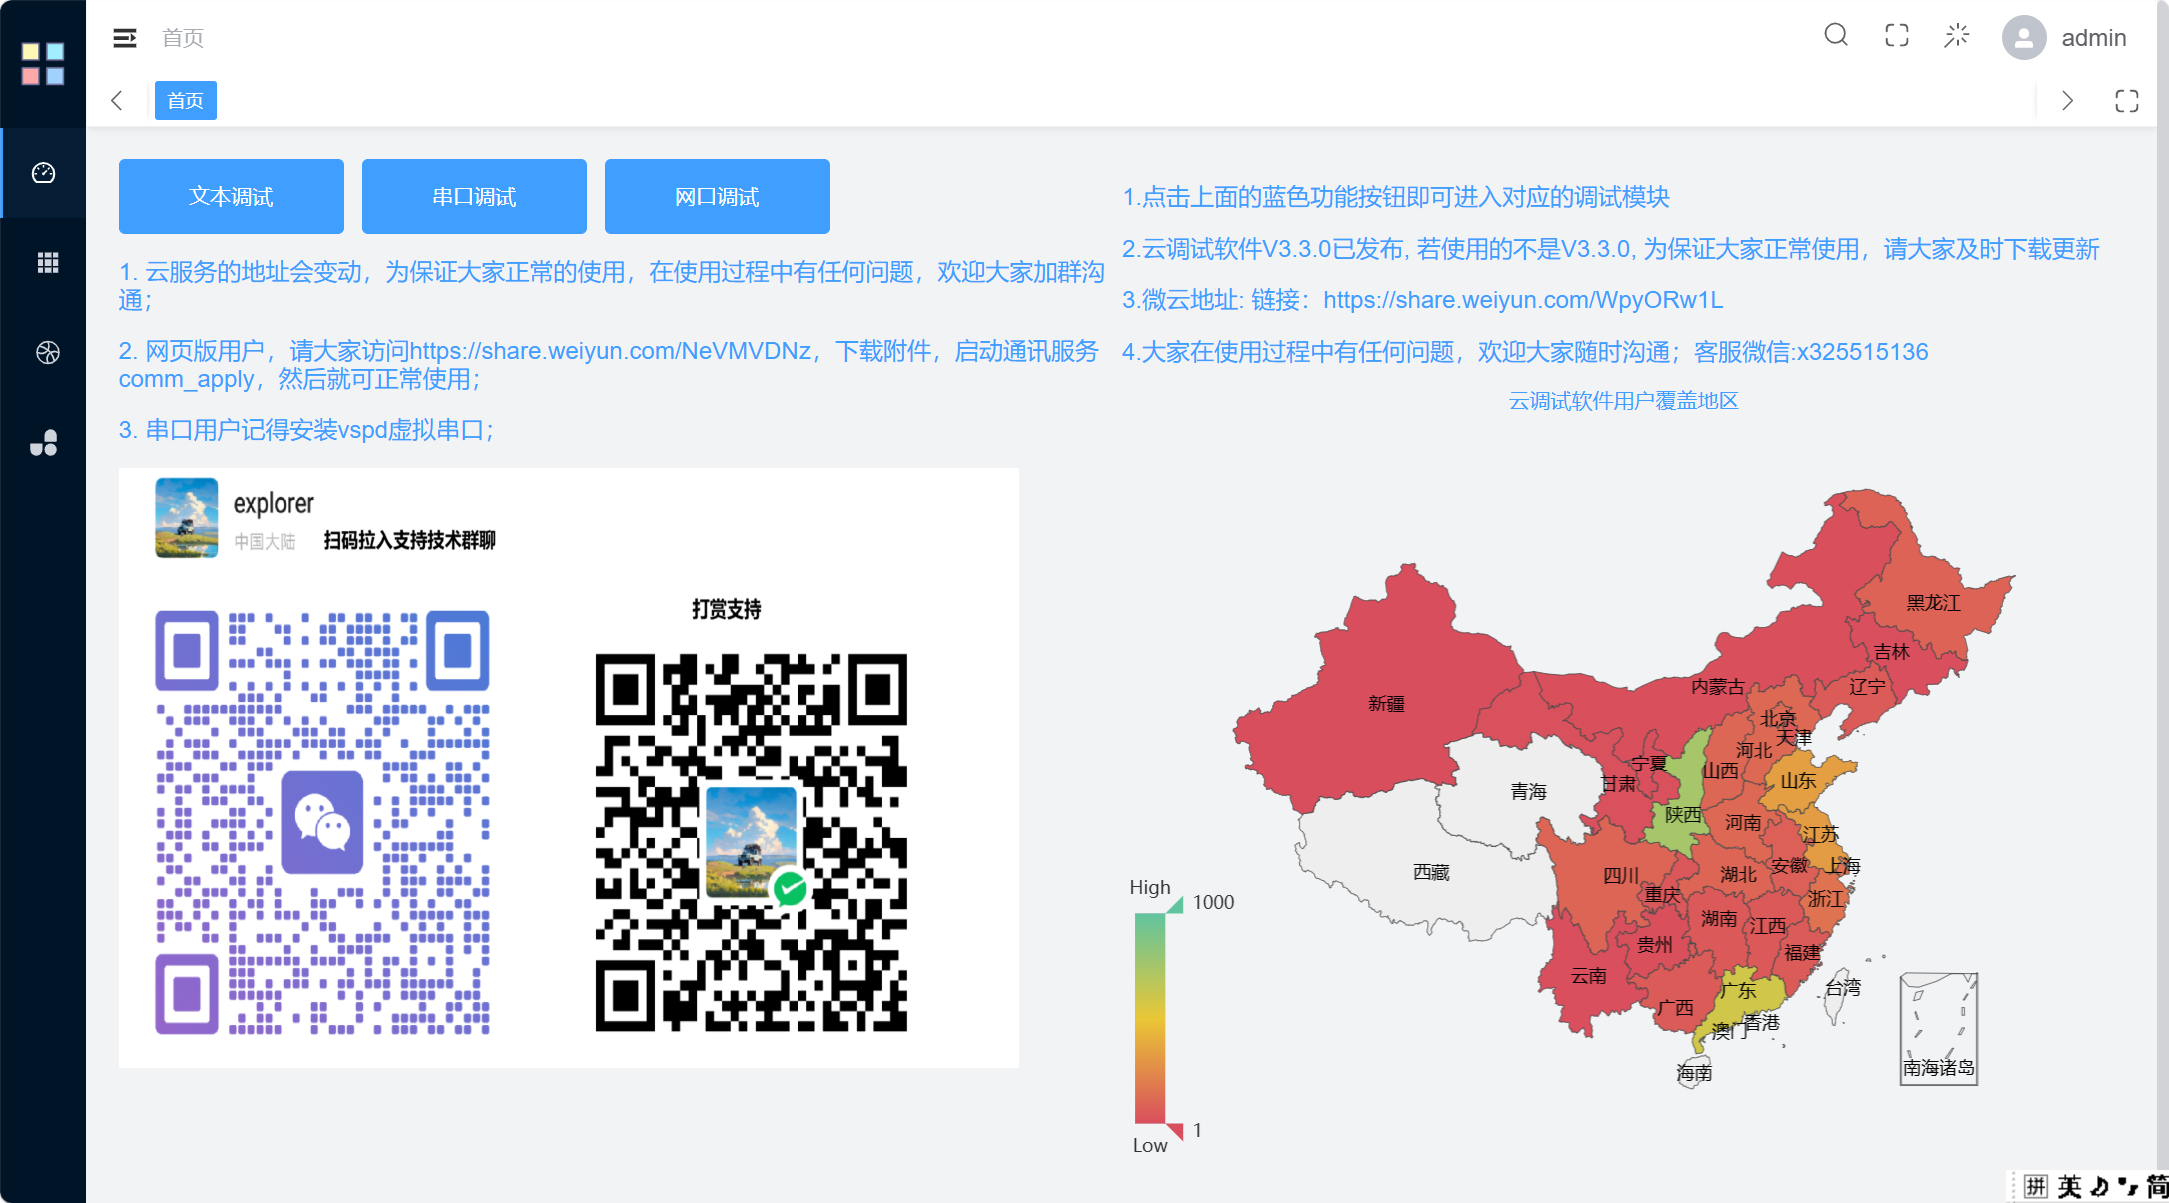Viewport: 2169px width, 1203px height.
Task: Click 首页 in the breadcrumb bar
Action: [x=182, y=37]
